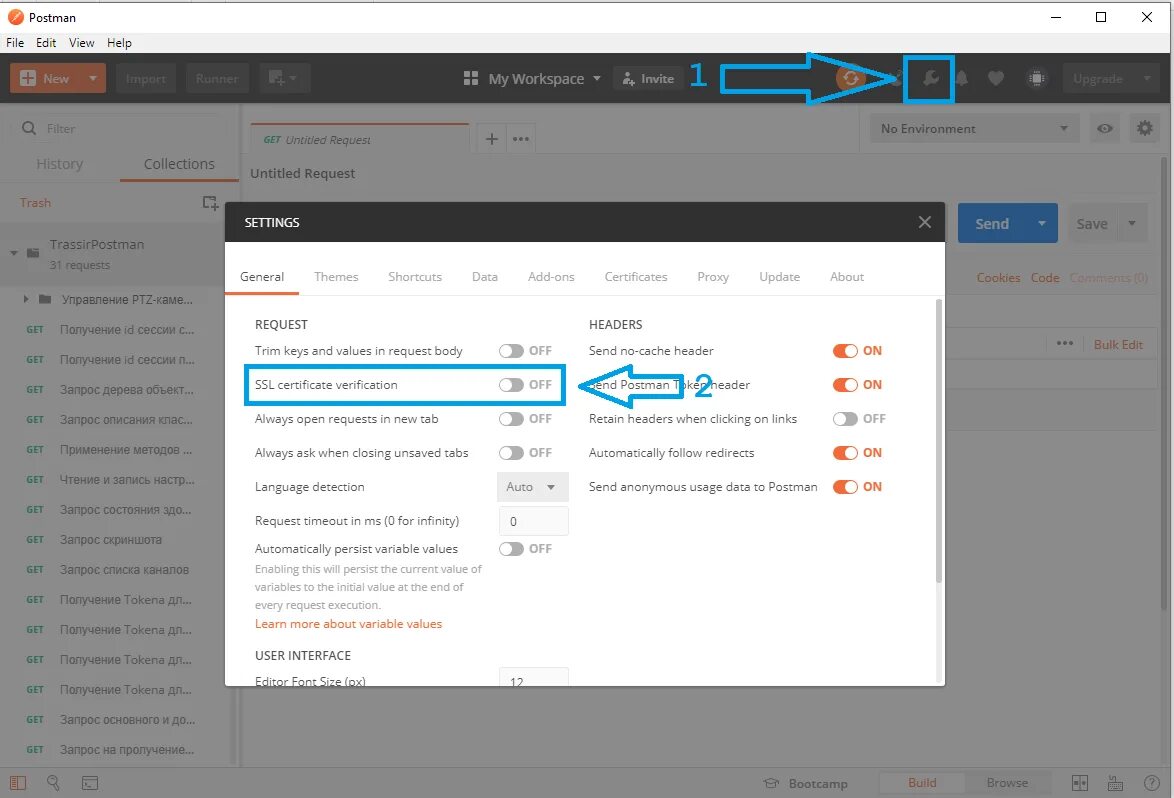Open the notifications bell icon

coord(962,78)
